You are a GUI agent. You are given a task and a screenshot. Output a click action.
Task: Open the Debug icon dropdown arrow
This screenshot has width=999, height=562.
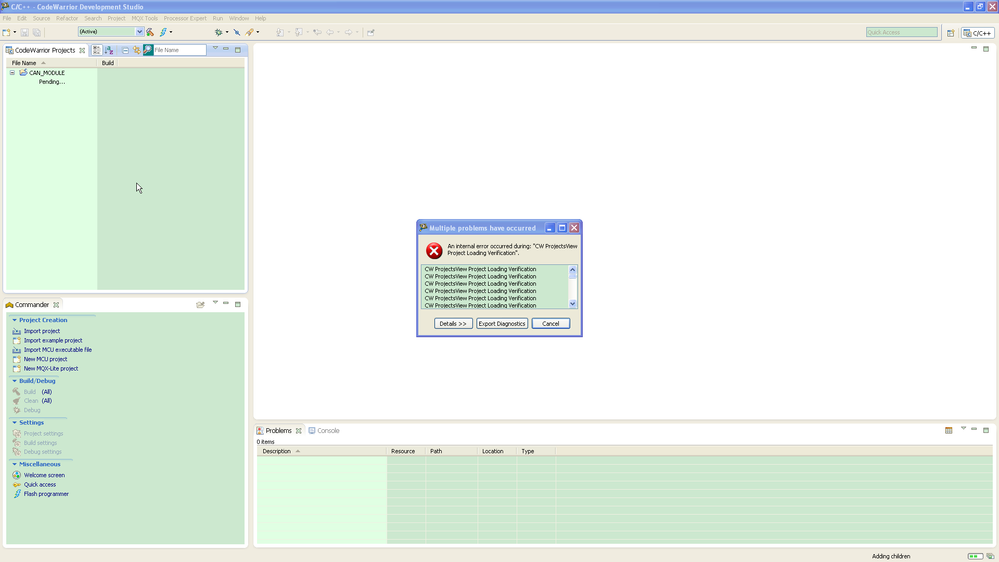point(227,32)
